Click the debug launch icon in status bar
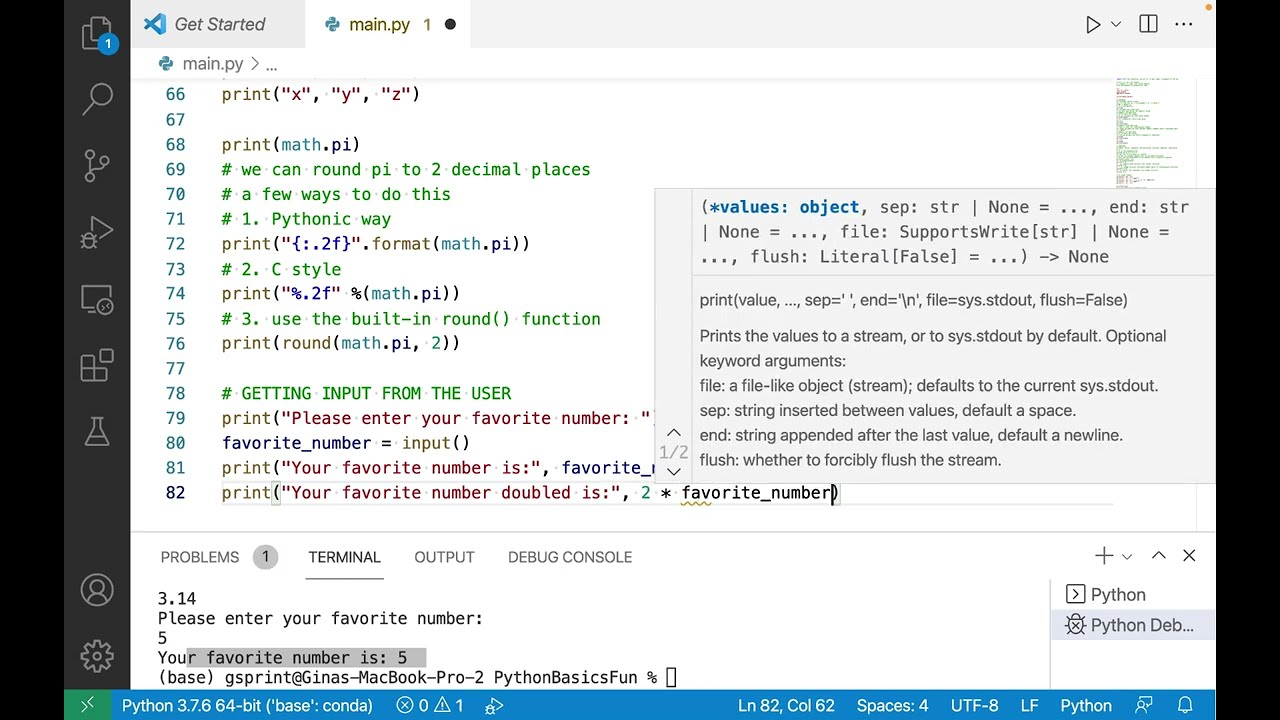This screenshot has height=720, width=1280. pyautogui.click(x=493, y=705)
